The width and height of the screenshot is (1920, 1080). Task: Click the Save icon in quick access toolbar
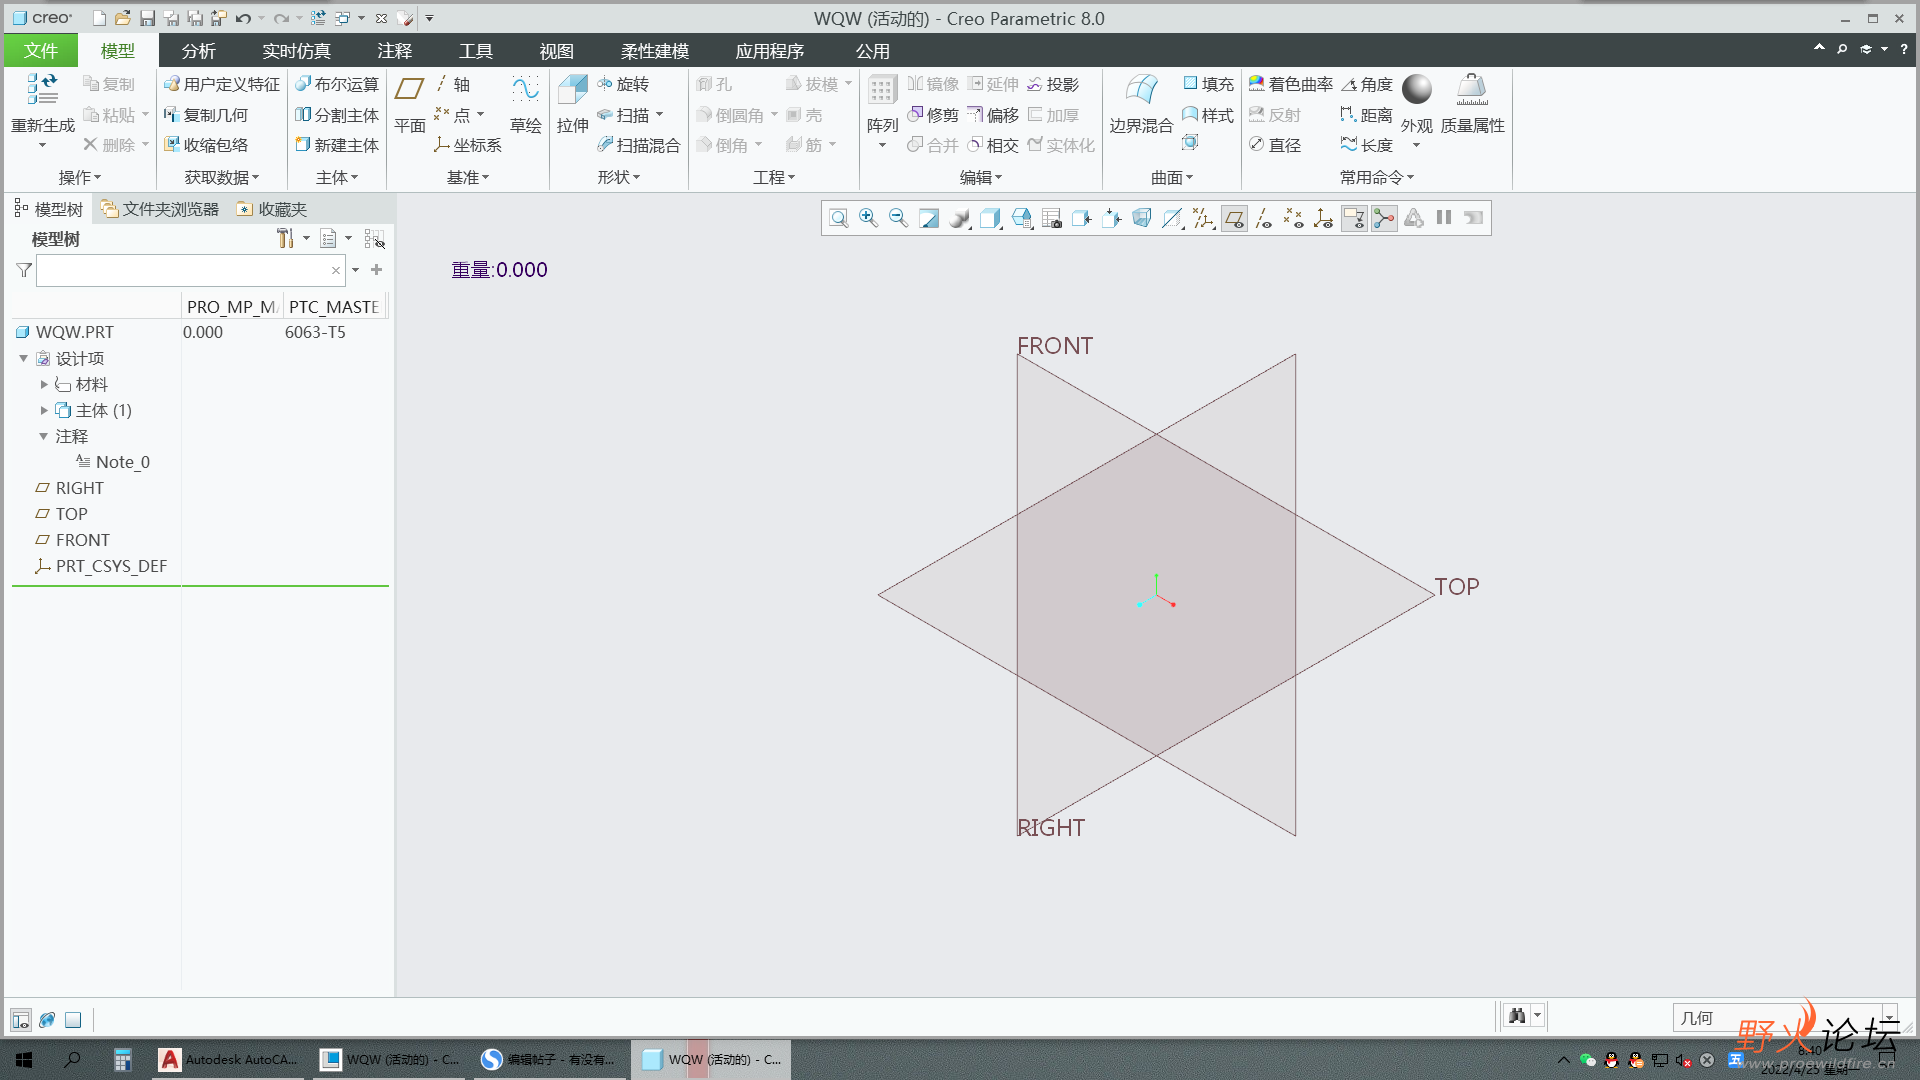pos(147,18)
